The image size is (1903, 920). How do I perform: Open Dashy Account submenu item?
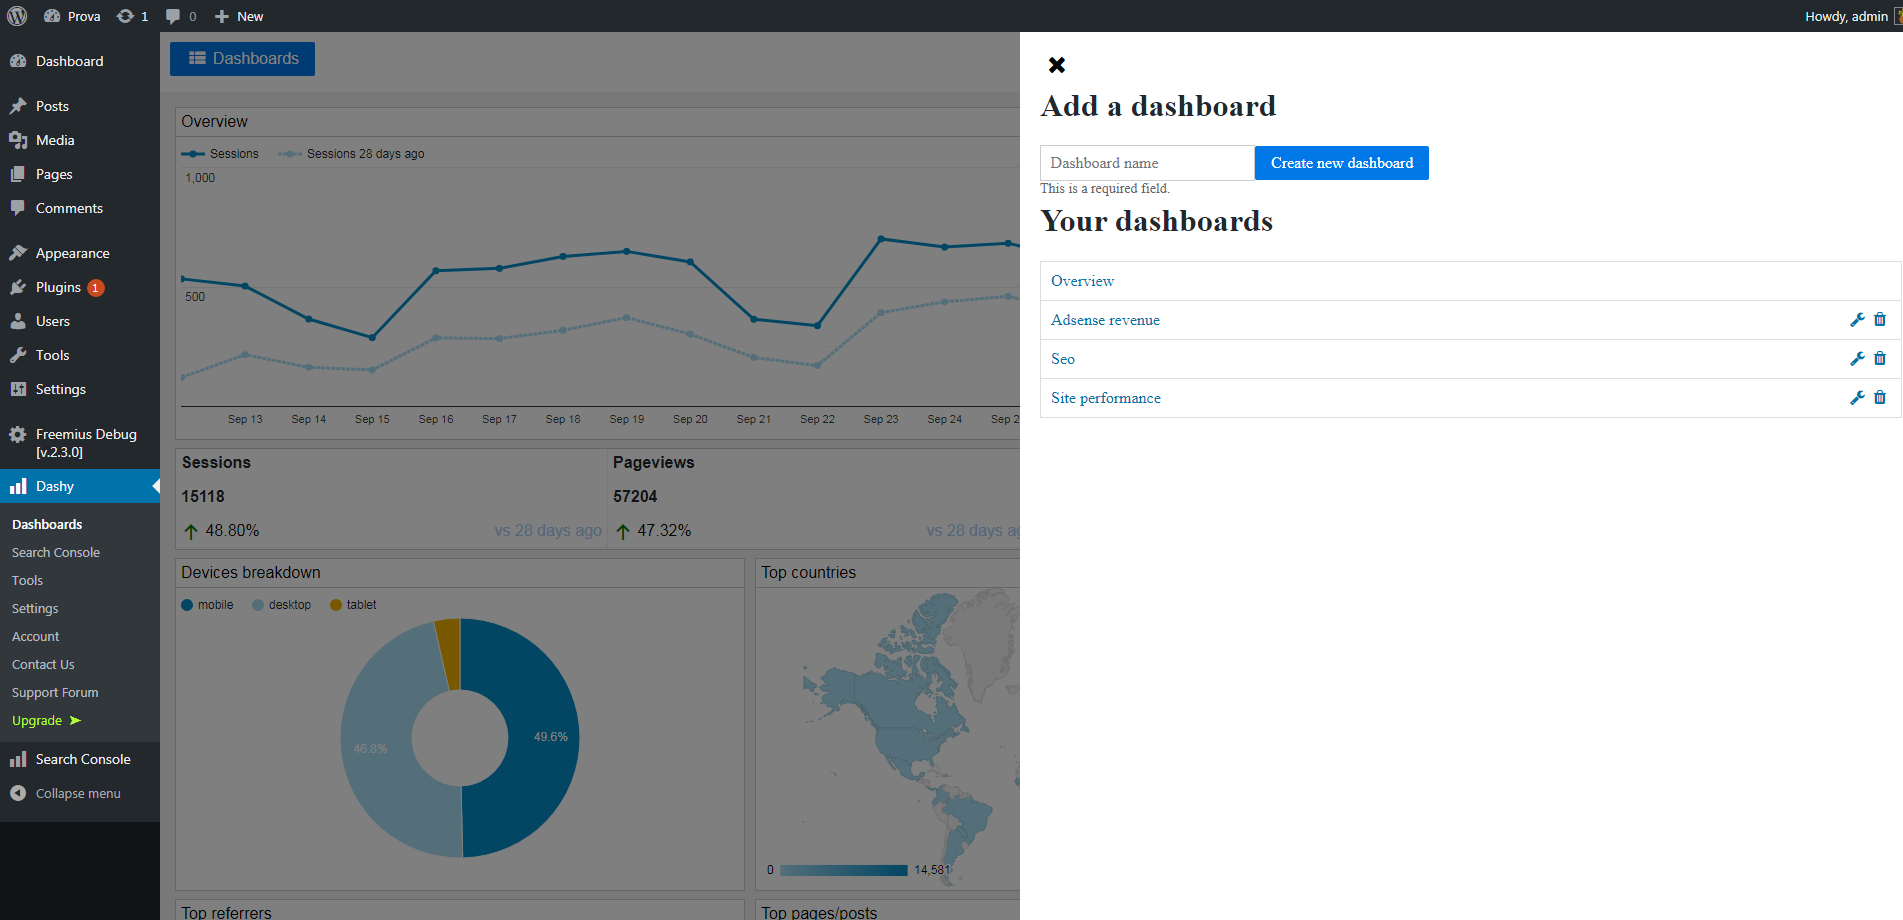(36, 636)
